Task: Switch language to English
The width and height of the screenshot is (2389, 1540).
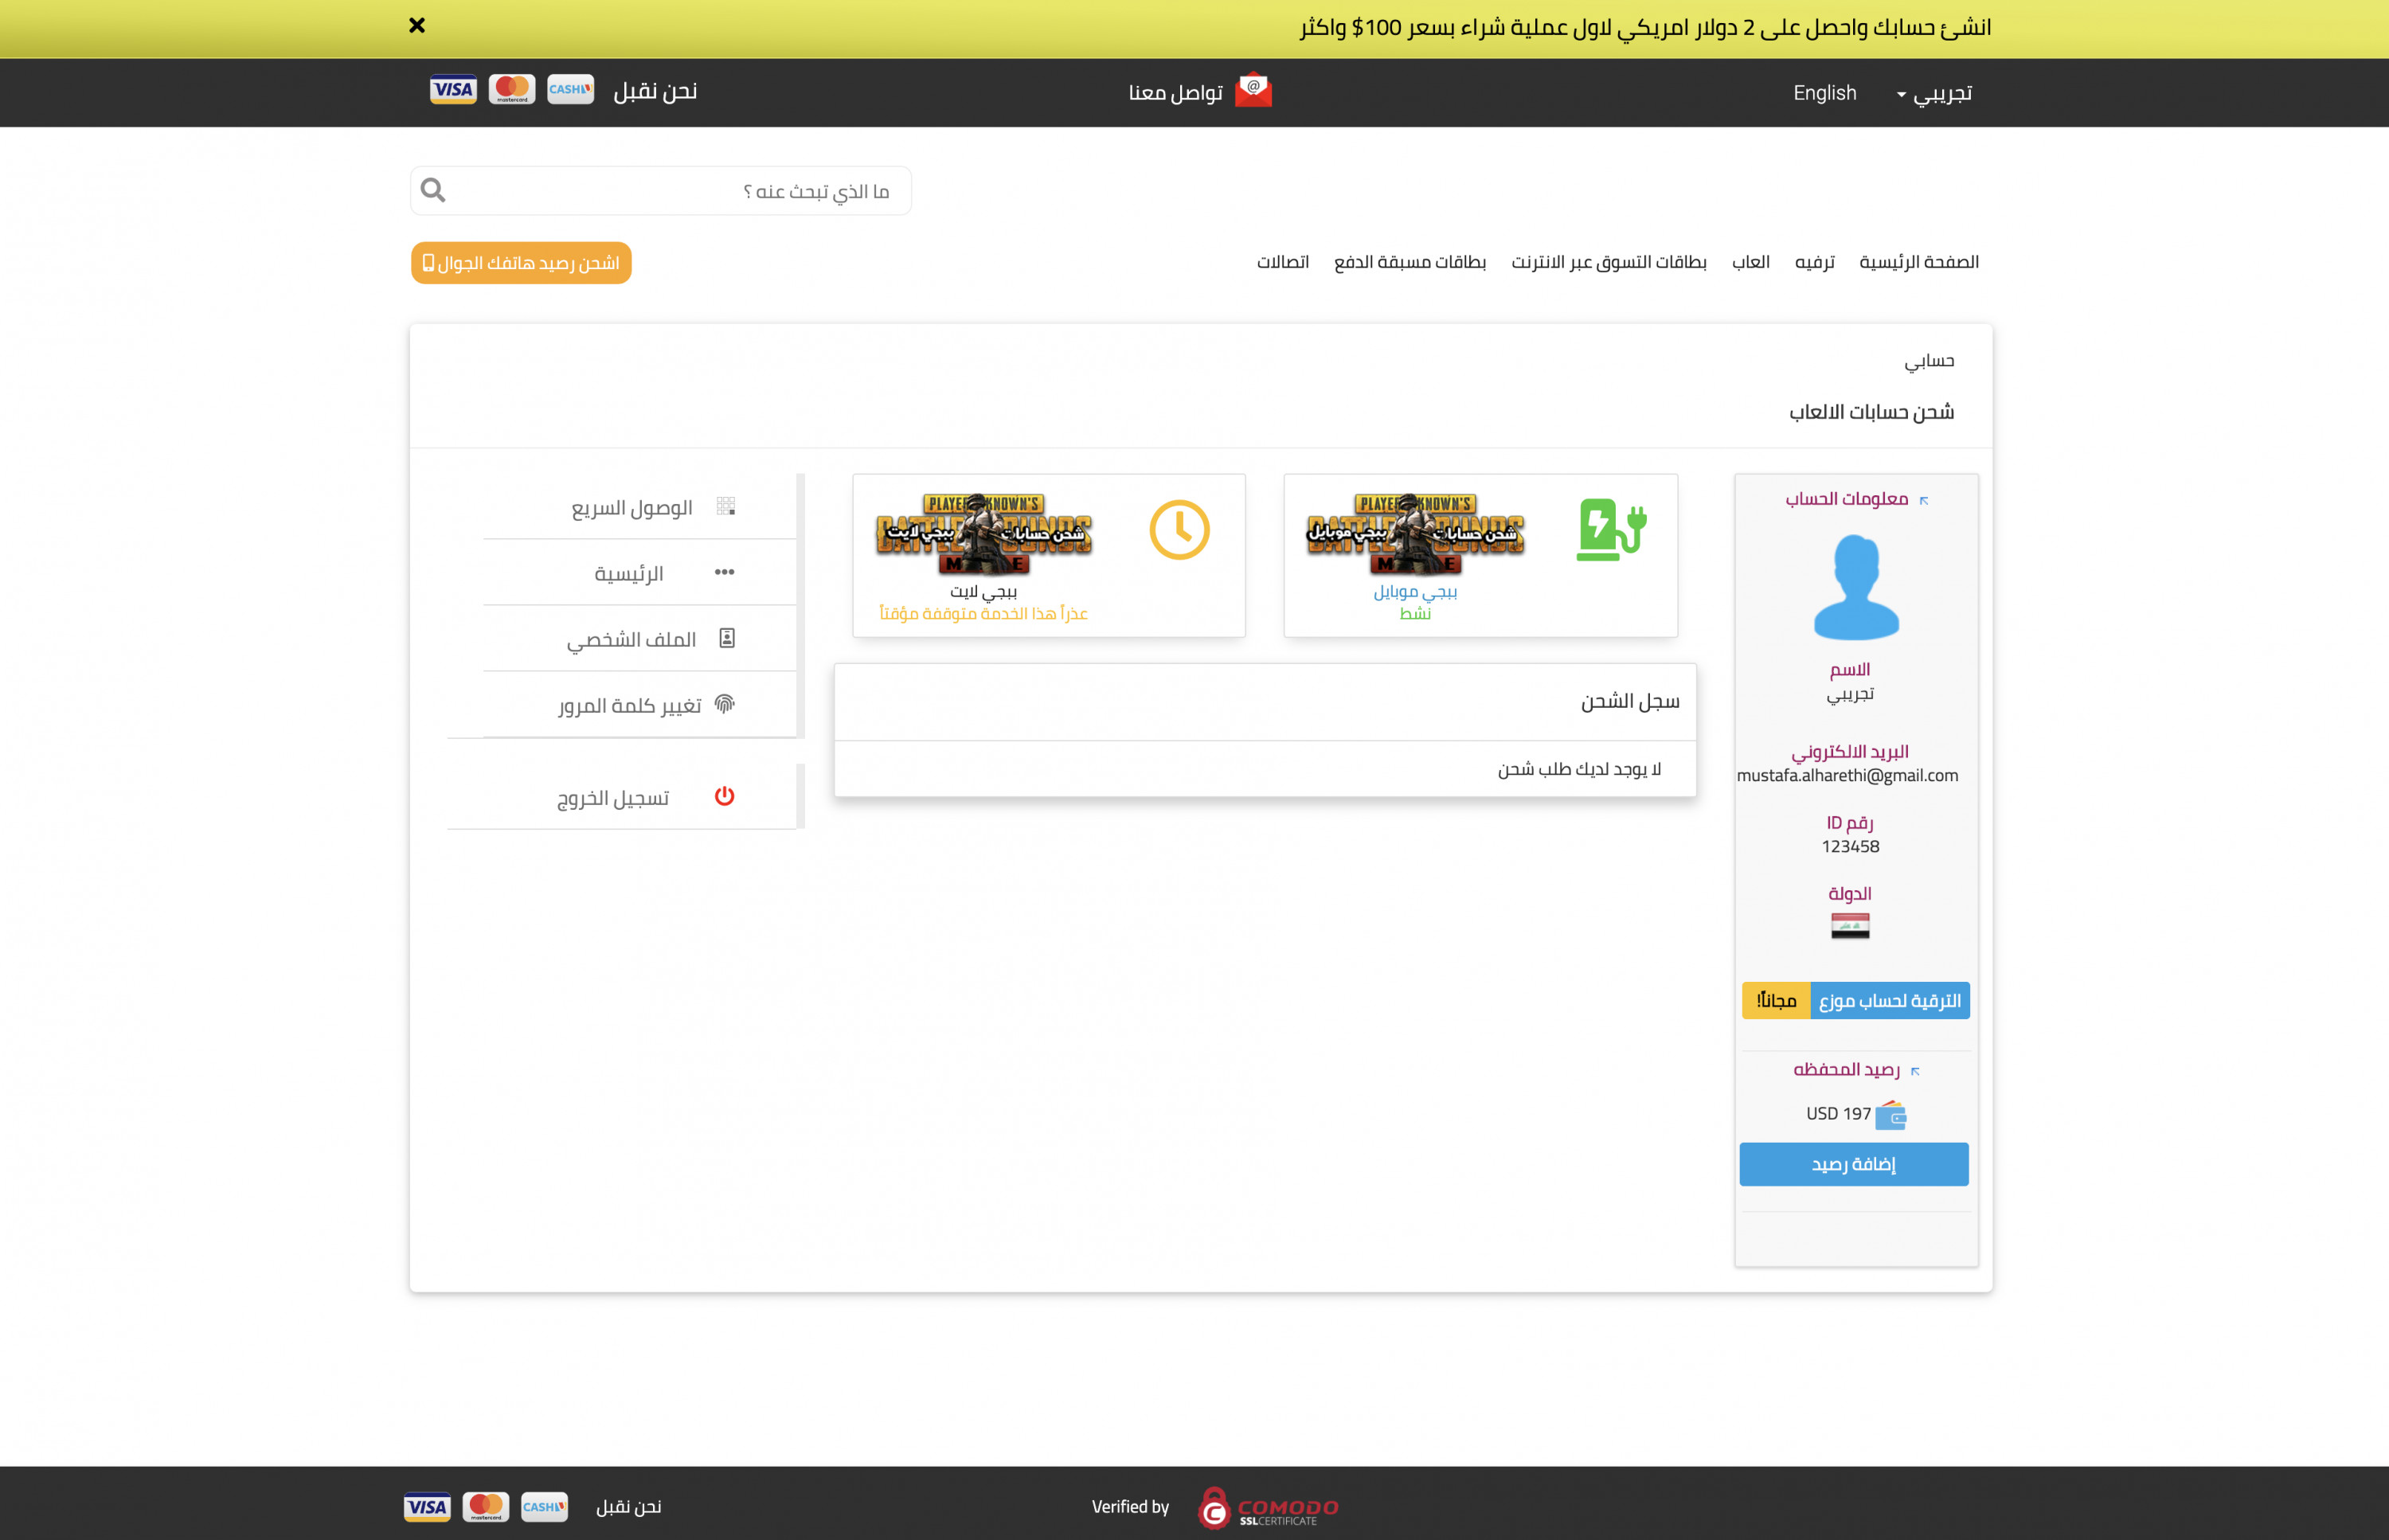Action: pyautogui.click(x=1825, y=93)
